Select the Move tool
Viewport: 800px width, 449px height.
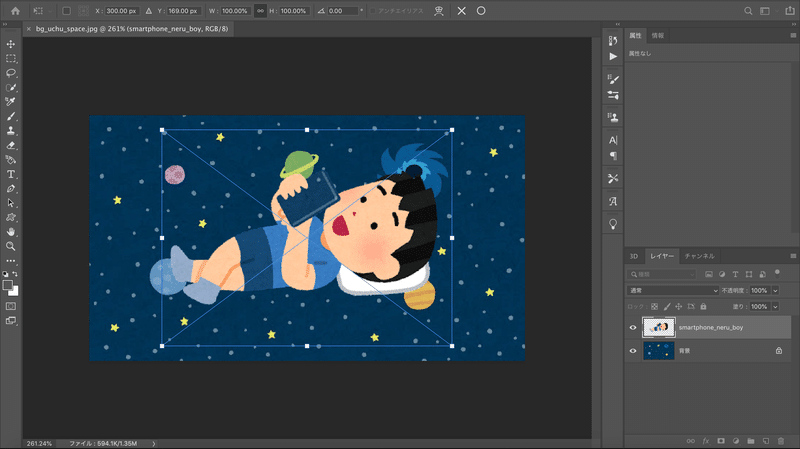coord(11,44)
